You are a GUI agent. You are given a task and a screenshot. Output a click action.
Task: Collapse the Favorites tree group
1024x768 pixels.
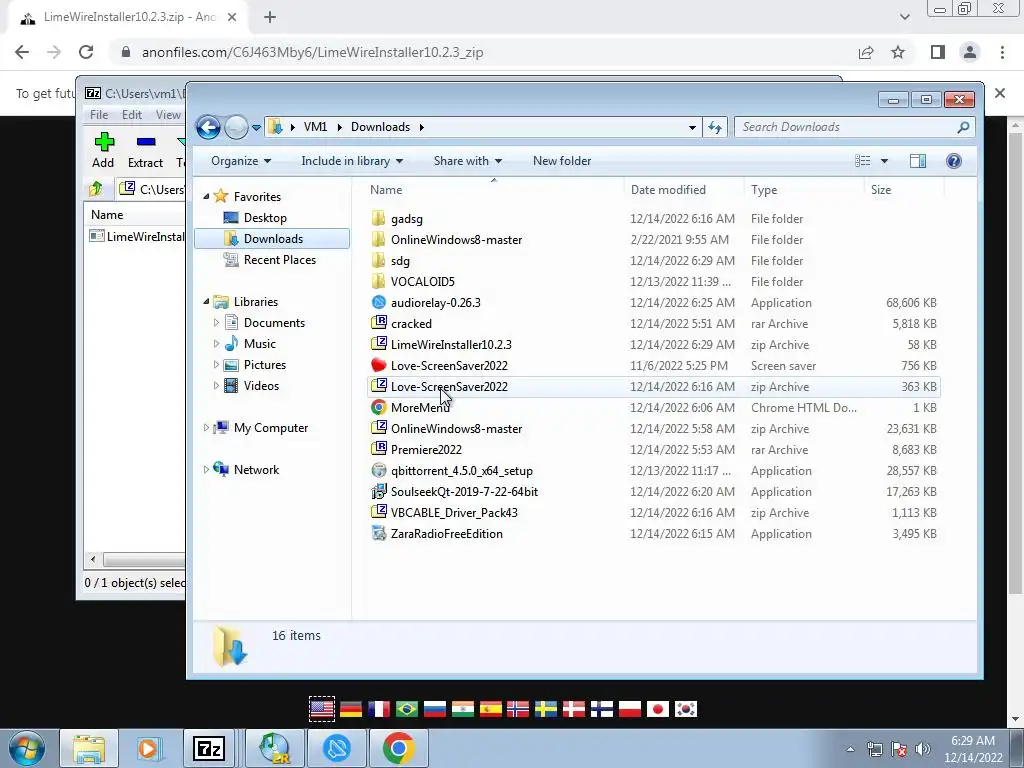[x=206, y=197]
